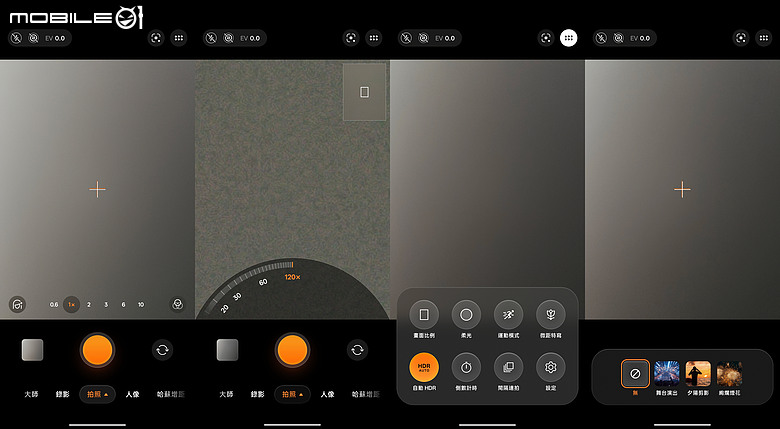Screen dimensions: 780x429
Task: Select 2 zoom level
Action: pos(89,305)
